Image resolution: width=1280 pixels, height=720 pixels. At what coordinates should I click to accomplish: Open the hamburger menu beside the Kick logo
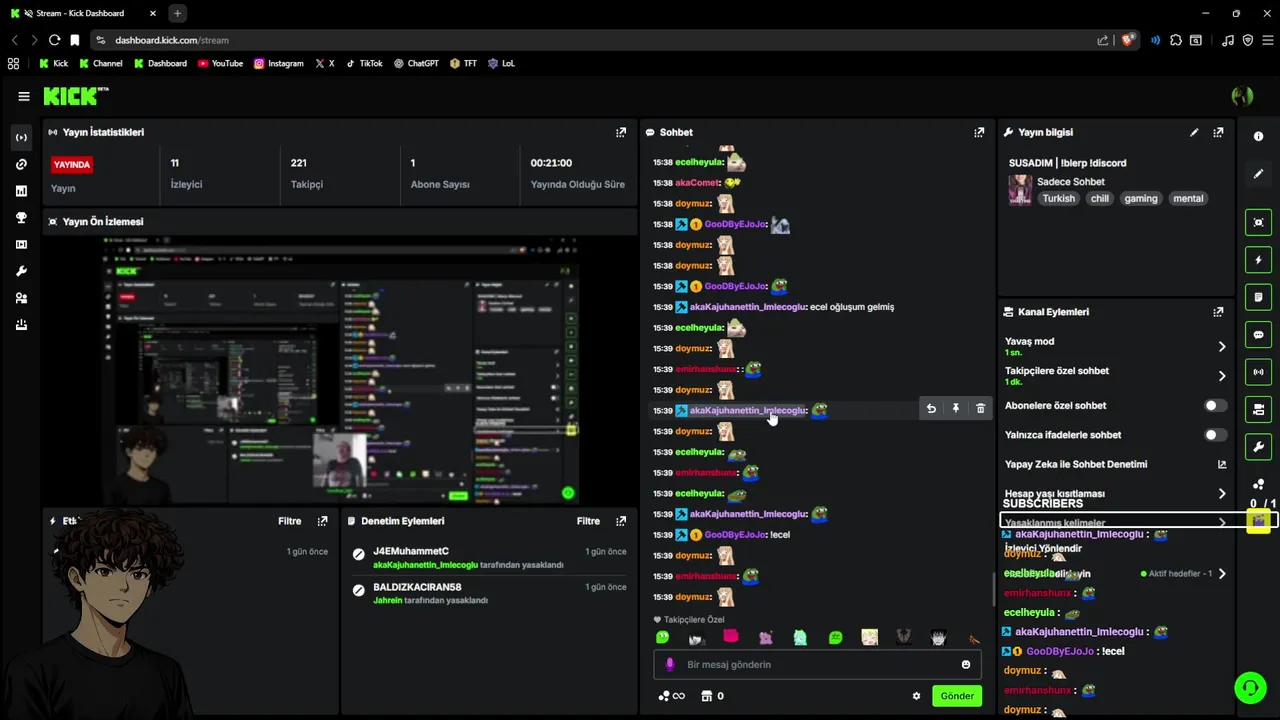coord(24,96)
